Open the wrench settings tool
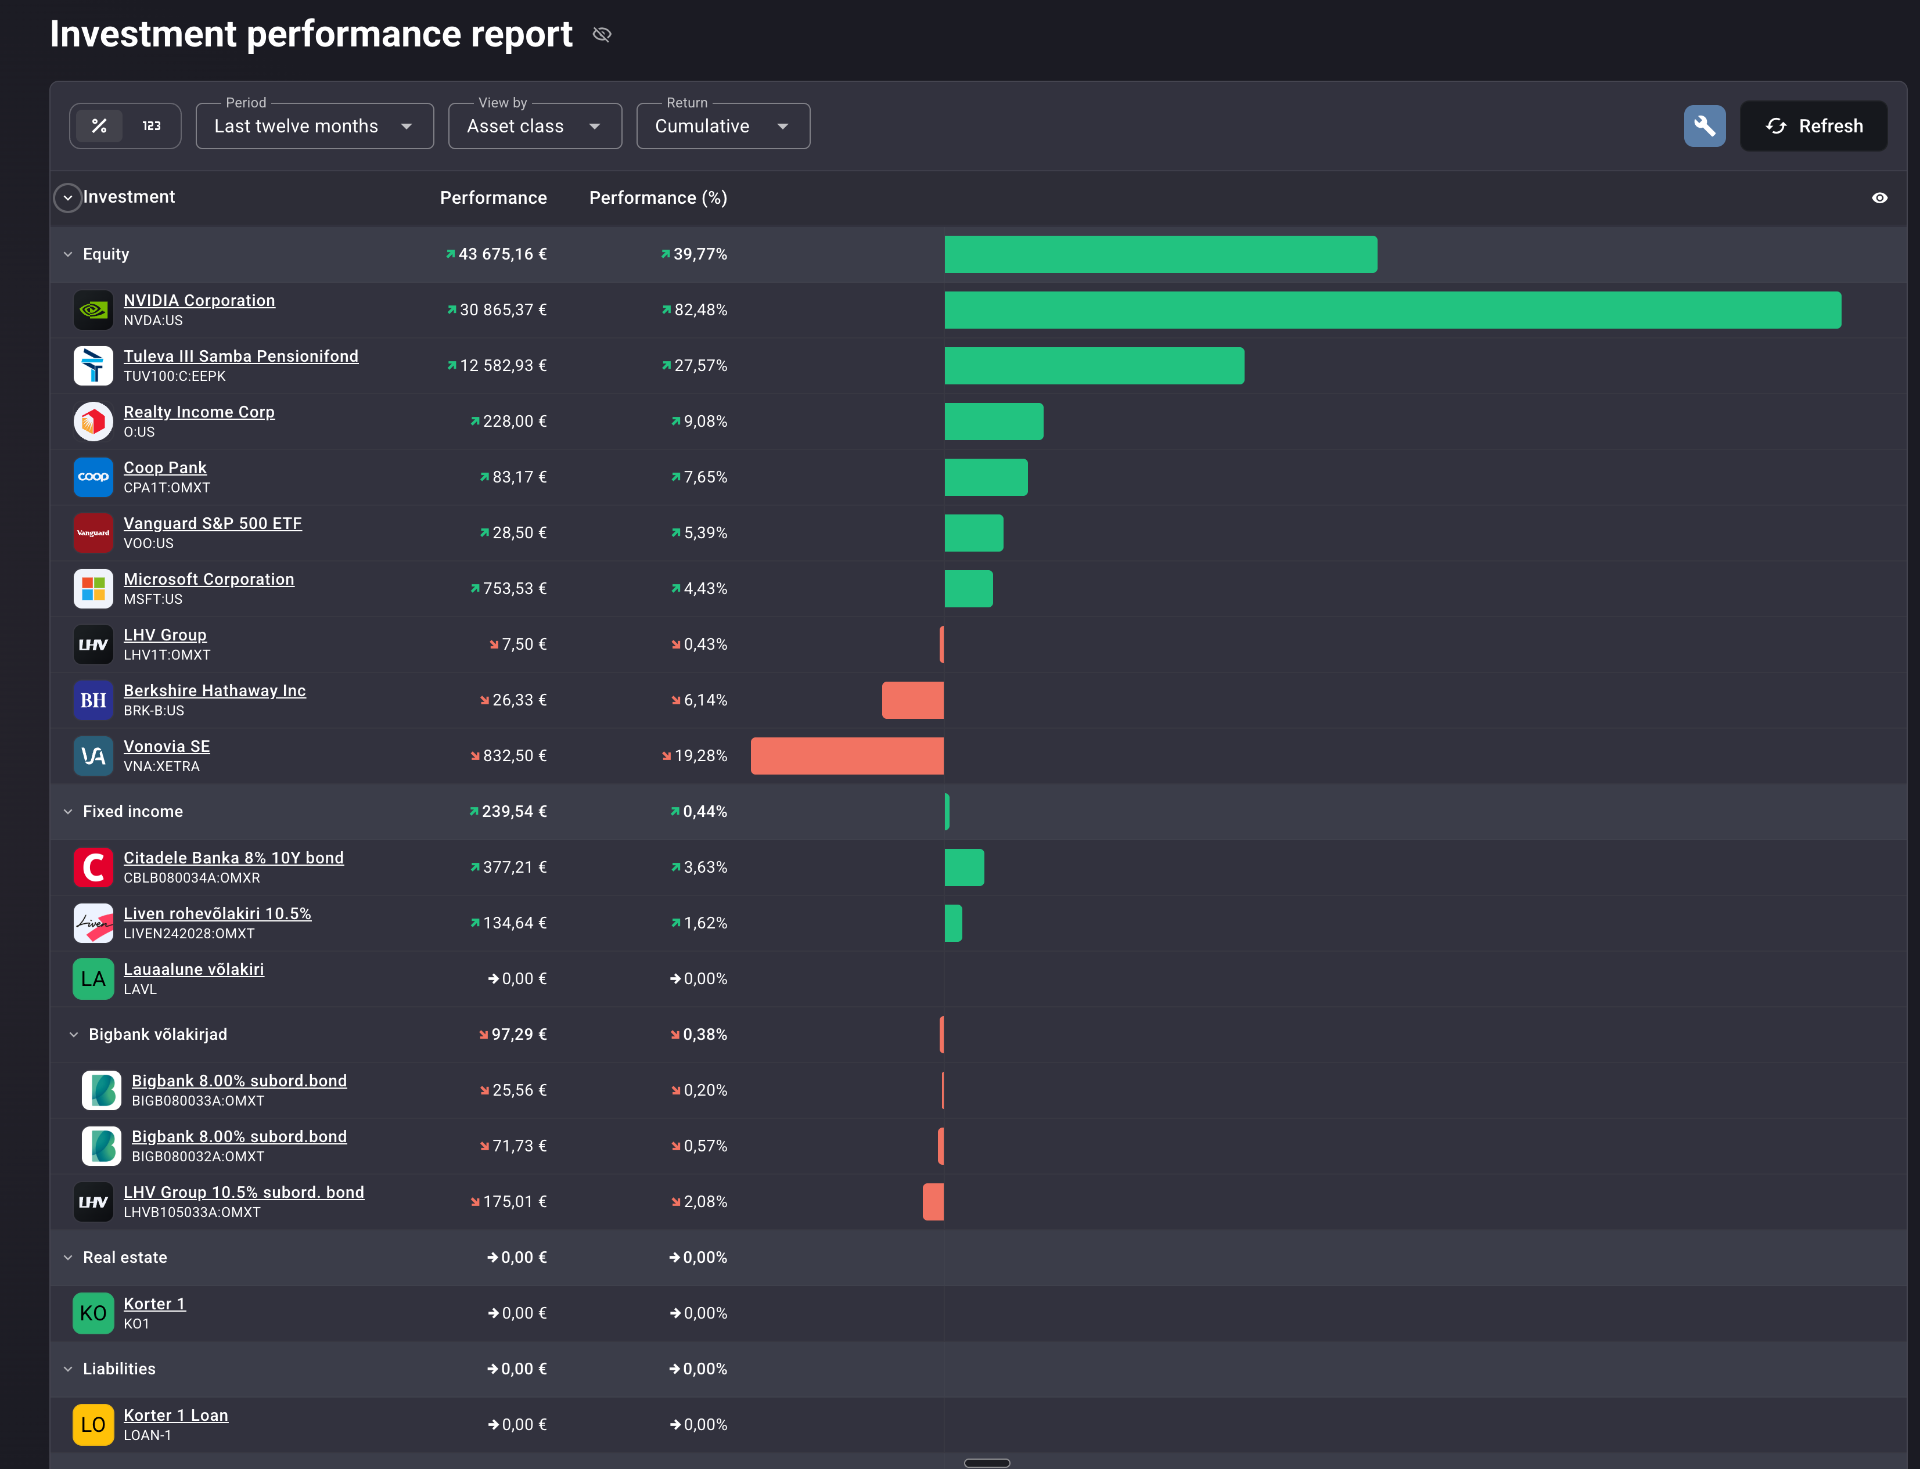This screenshot has height=1469, width=1920. (x=1704, y=126)
